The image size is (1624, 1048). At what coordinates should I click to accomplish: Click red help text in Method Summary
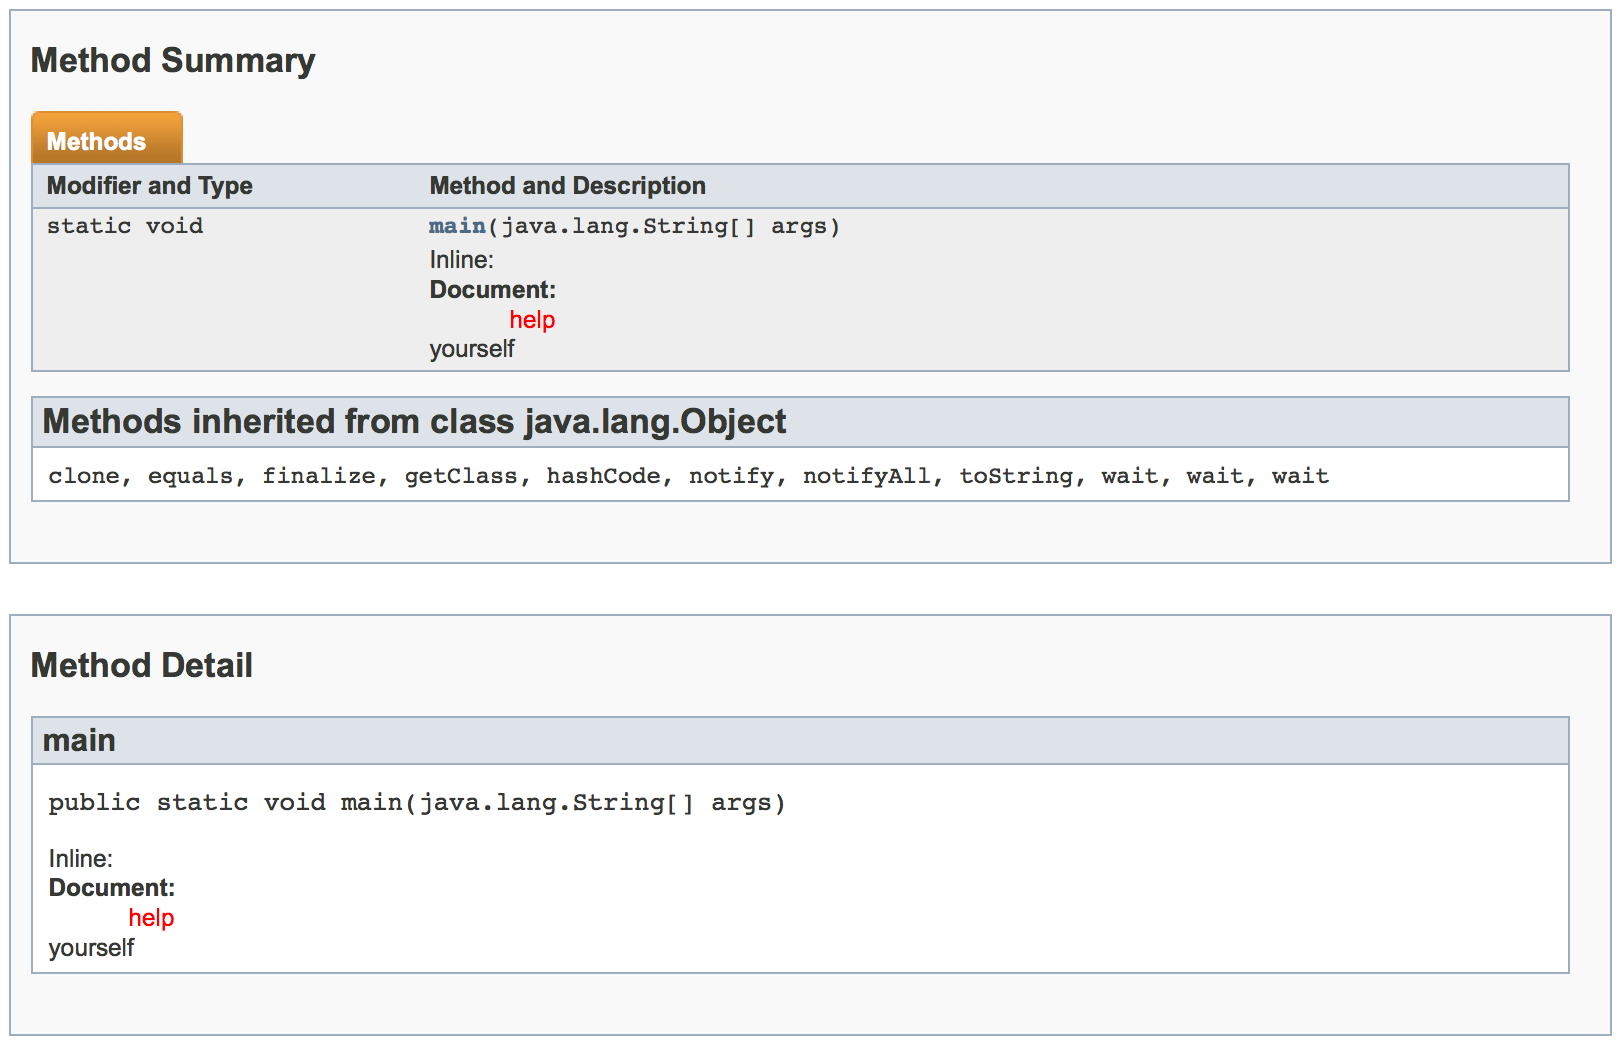pyautogui.click(x=532, y=320)
